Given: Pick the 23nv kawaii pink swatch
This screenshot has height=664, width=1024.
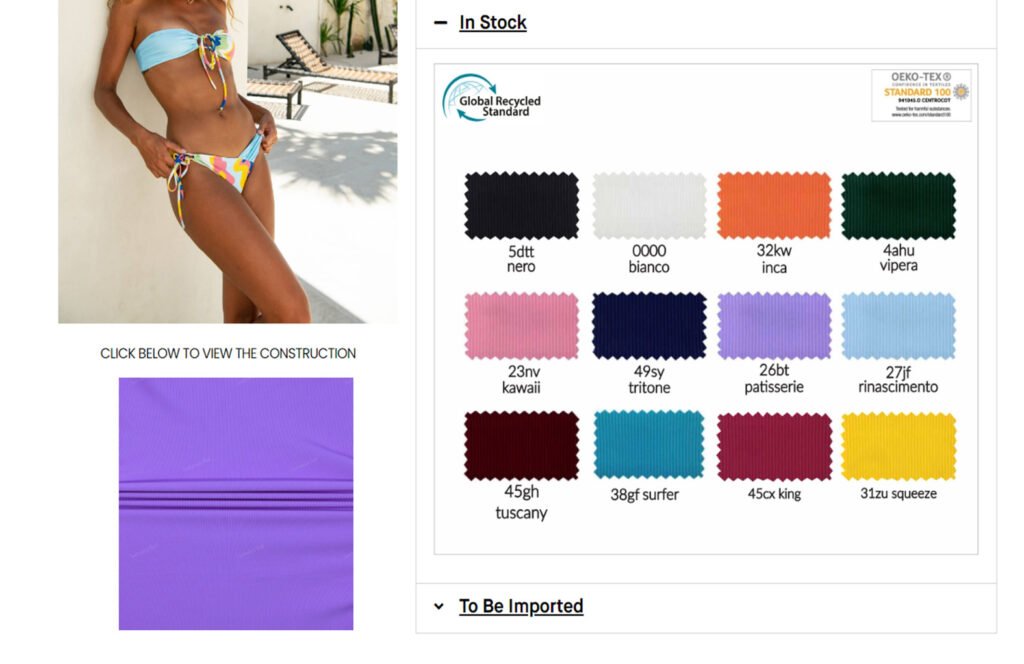Looking at the screenshot, I should [521, 326].
